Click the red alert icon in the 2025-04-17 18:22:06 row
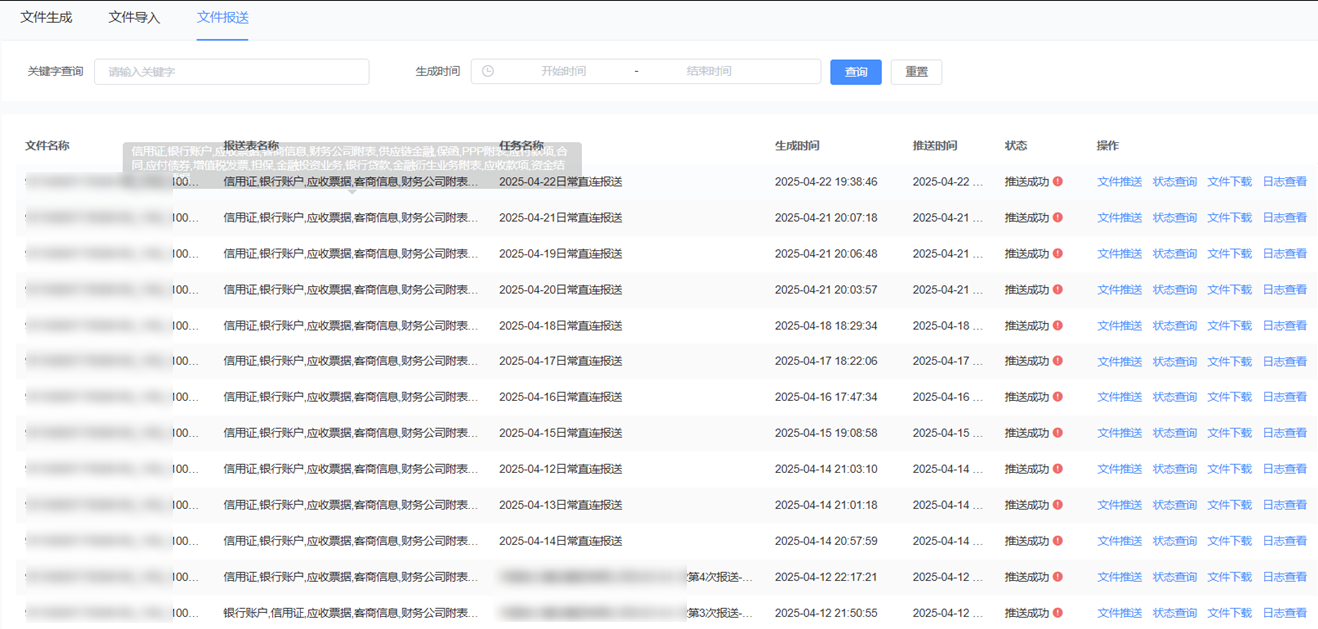Viewport: 1318px width, 629px height. coord(1058,362)
